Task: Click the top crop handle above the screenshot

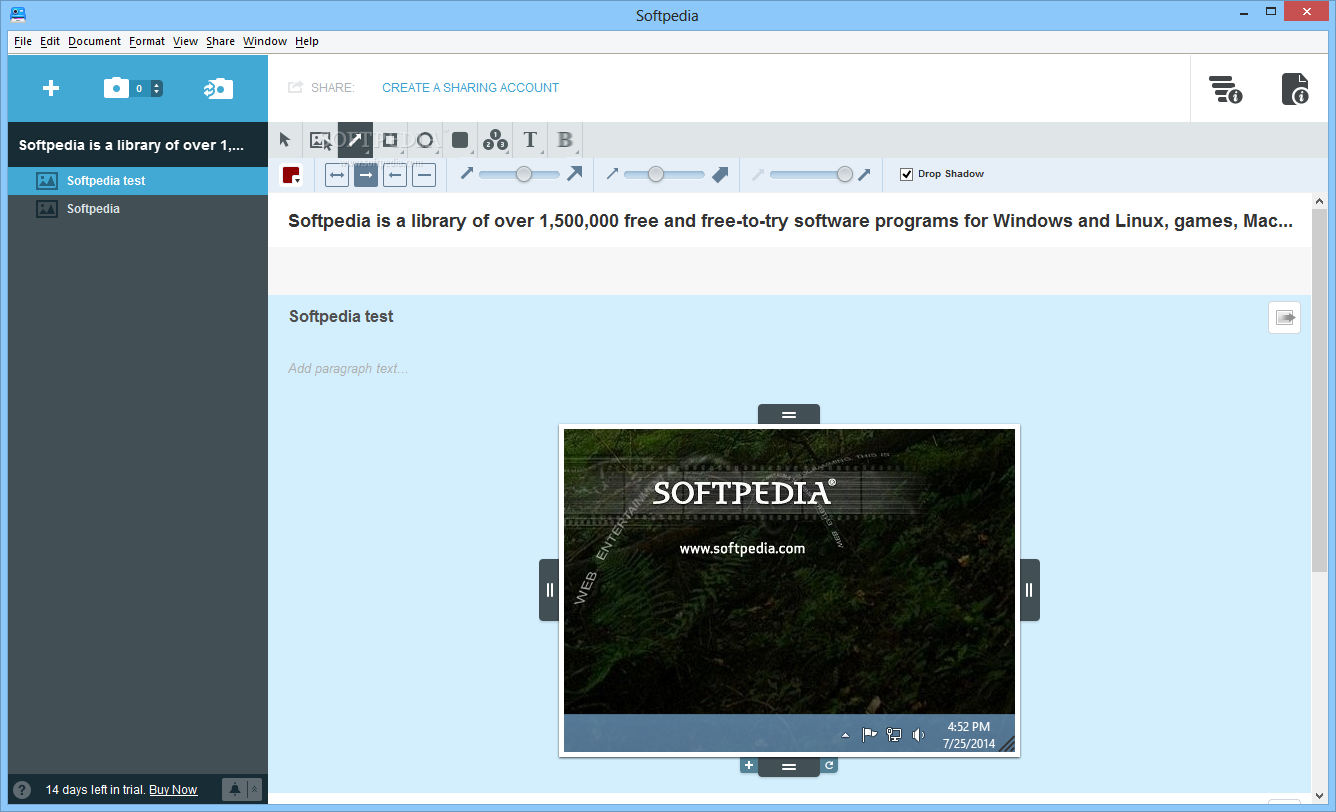Action: coord(789,414)
